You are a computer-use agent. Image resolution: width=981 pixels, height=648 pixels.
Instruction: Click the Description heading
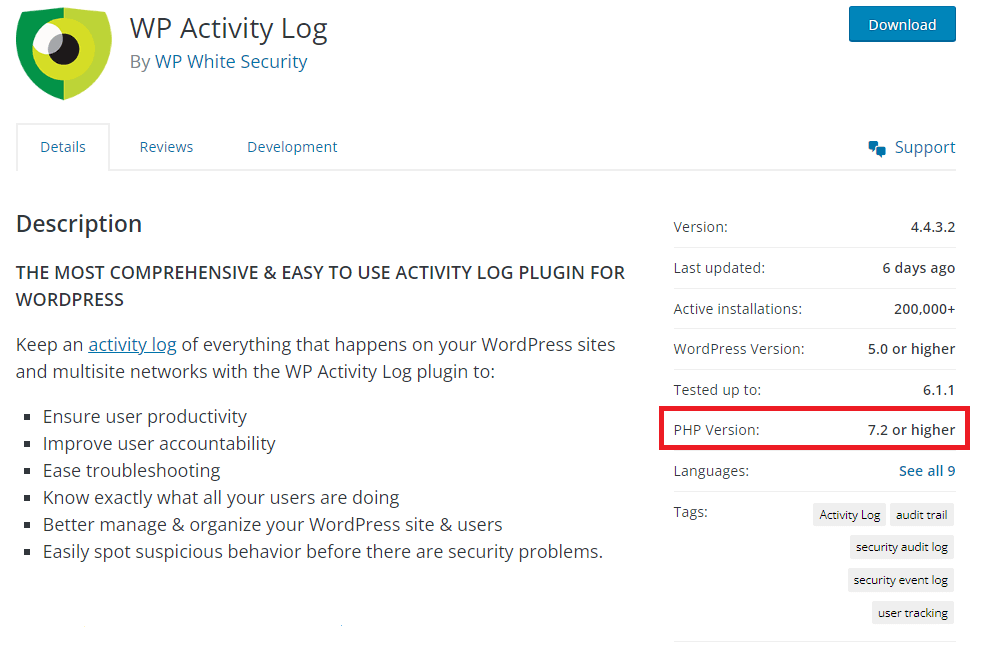[79, 223]
